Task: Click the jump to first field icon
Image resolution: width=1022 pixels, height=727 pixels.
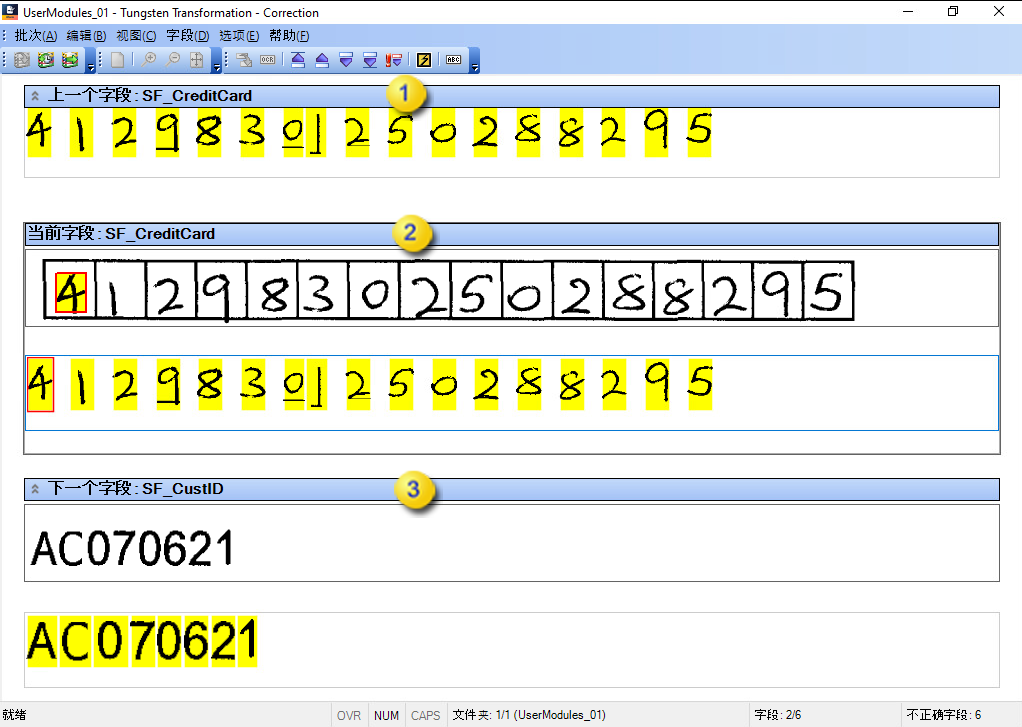Action: (x=298, y=60)
